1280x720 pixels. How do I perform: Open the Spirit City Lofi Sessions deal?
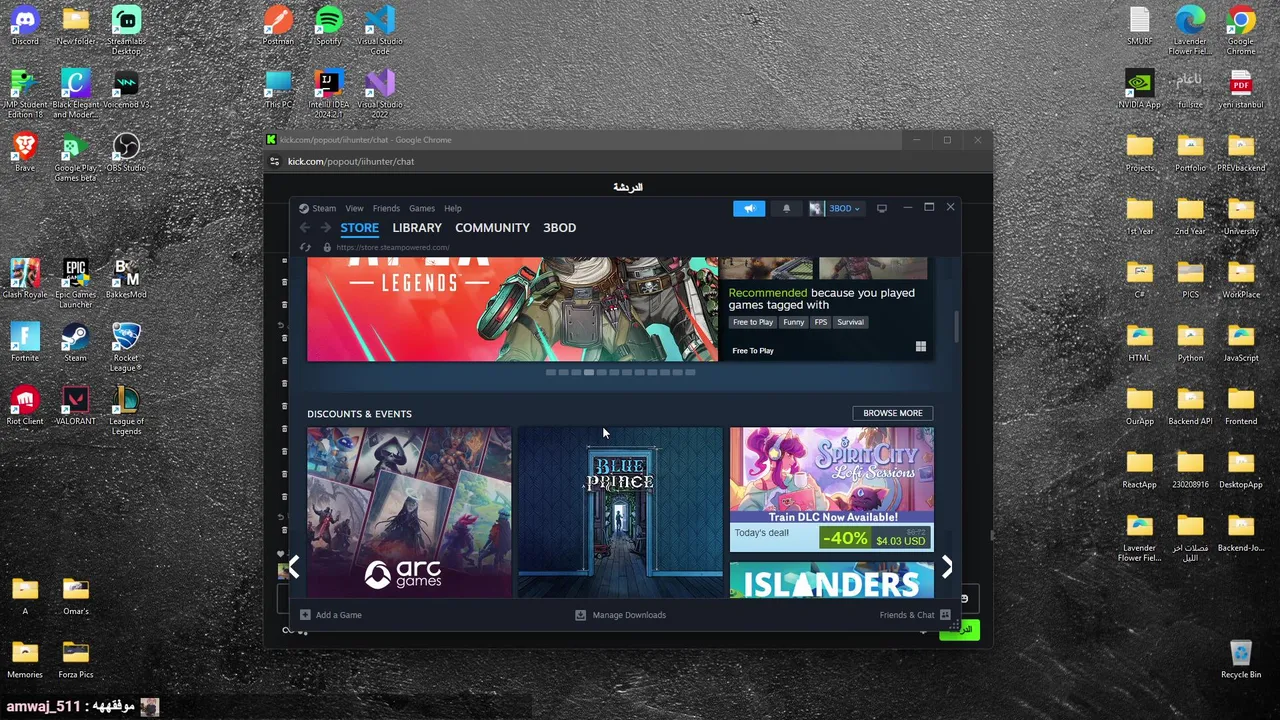pyautogui.click(x=832, y=490)
